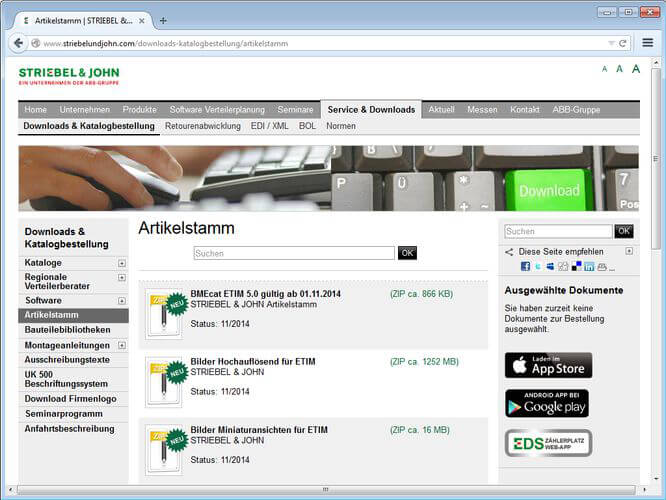Open the browser hamburger menu
666x500 pixels.
pyautogui.click(x=648, y=43)
